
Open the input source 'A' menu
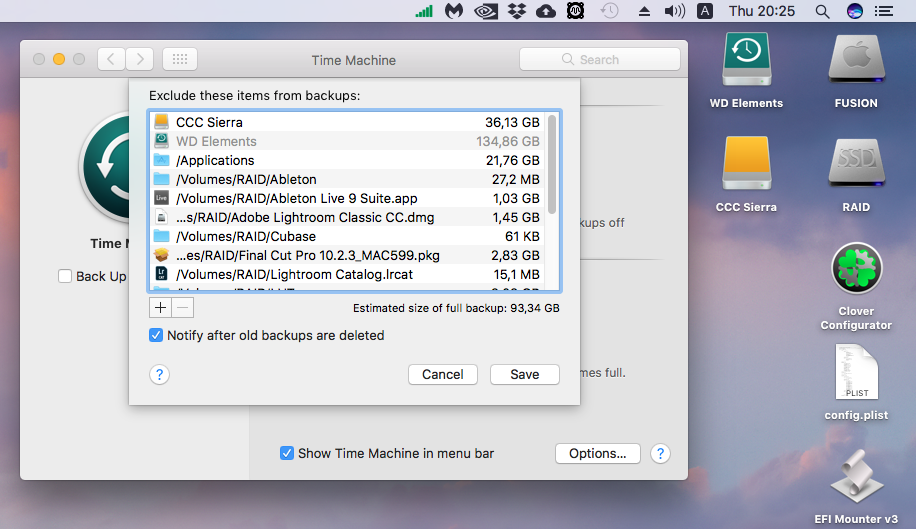[x=705, y=11]
